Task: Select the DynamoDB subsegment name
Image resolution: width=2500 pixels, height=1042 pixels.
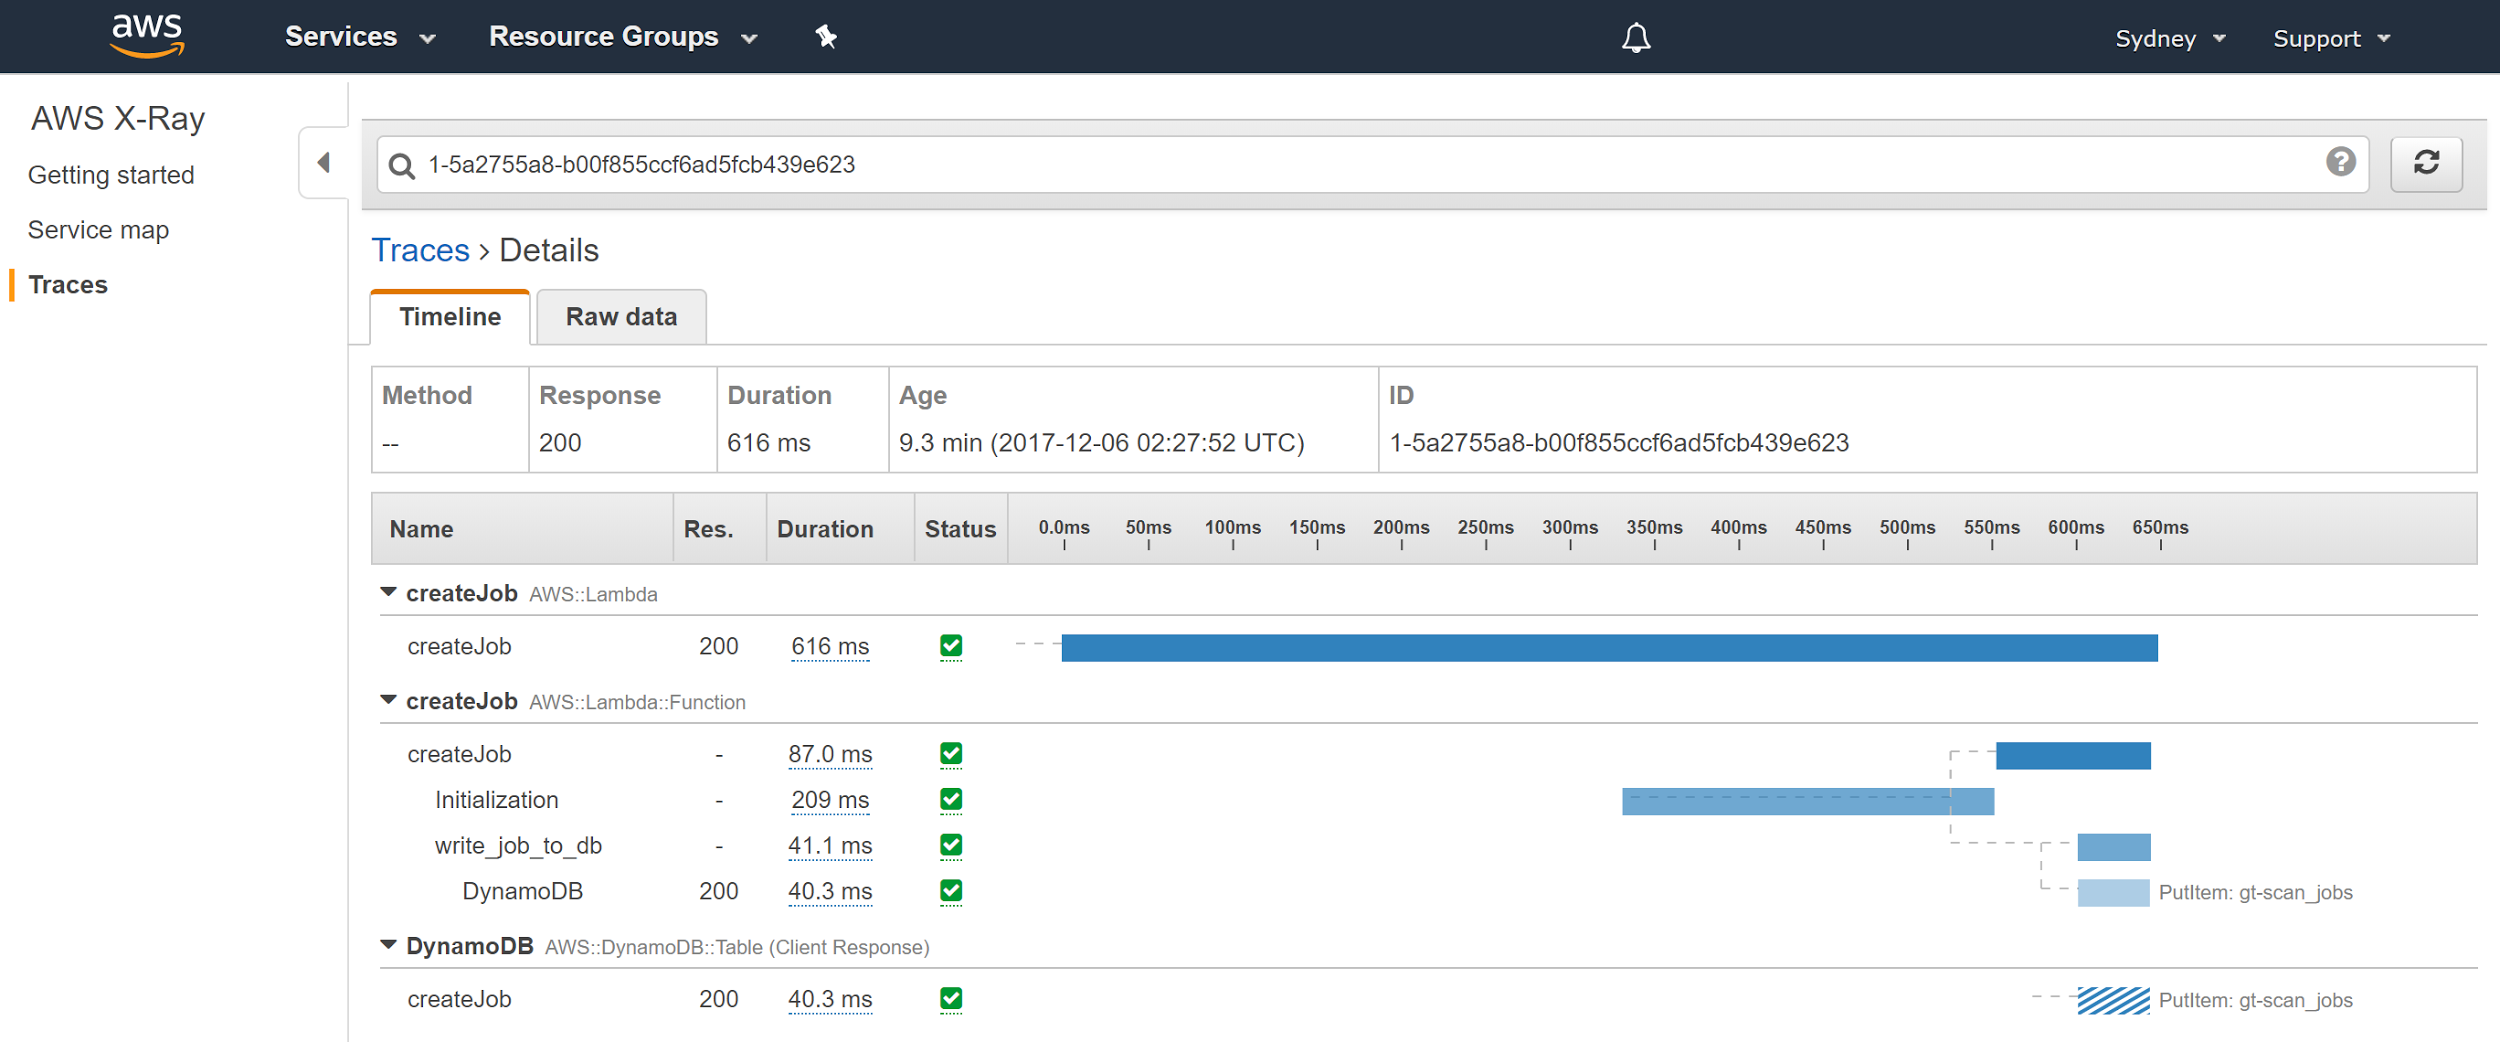Action: click(x=522, y=891)
